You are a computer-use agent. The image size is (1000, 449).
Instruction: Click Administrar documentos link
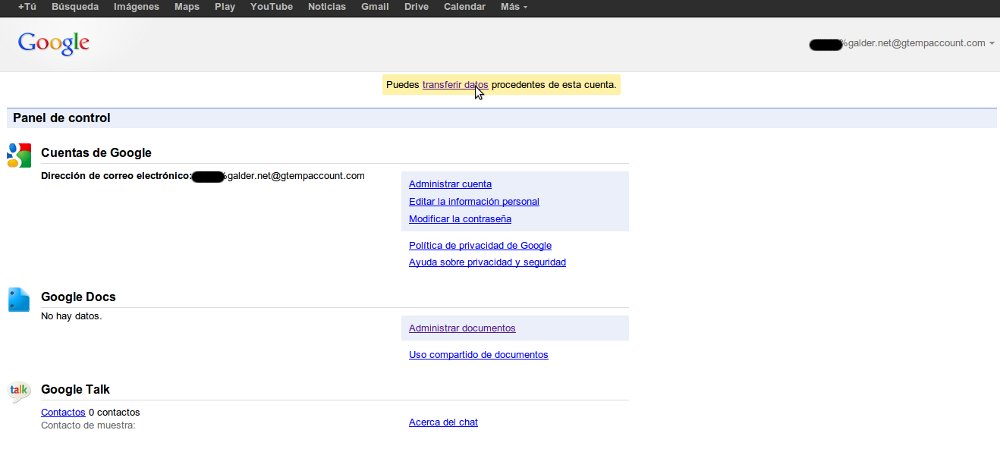[x=462, y=328]
